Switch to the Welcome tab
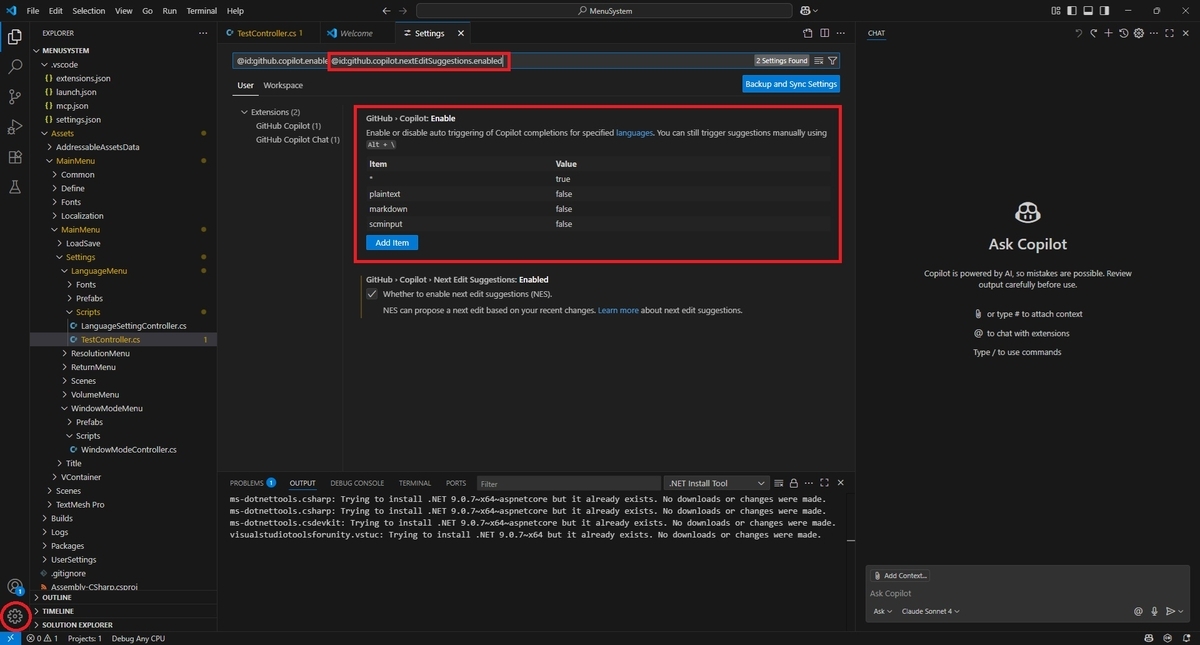The image size is (1200, 645). click(x=356, y=33)
